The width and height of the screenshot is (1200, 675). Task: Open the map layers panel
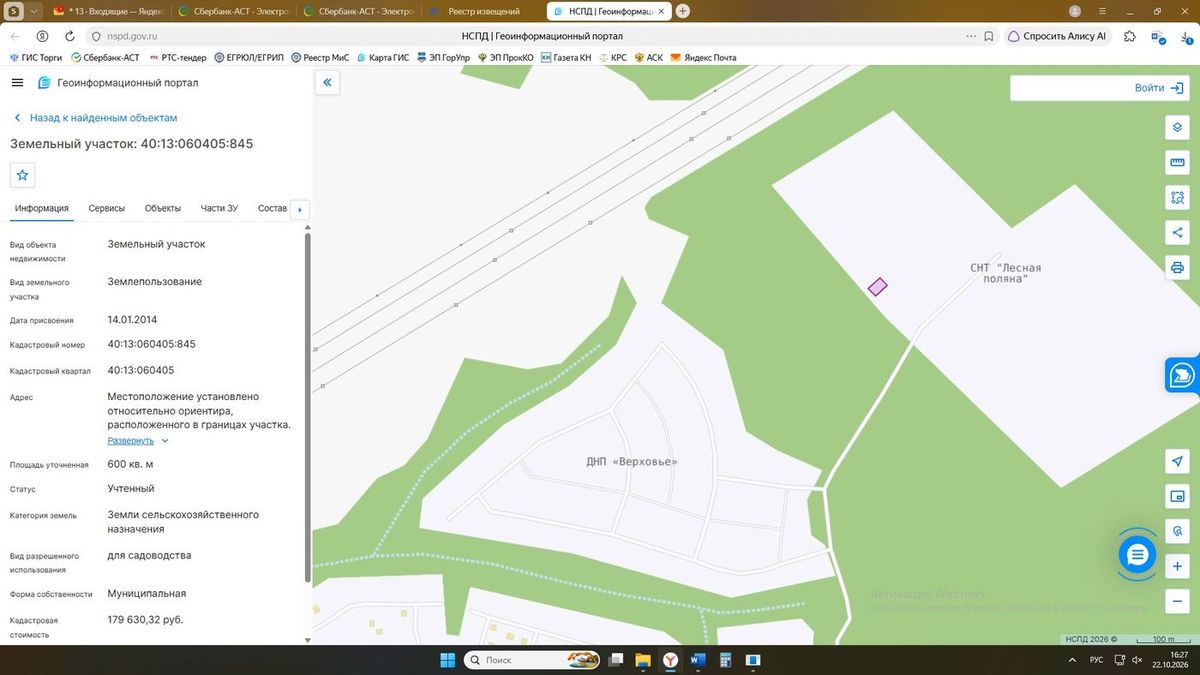tap(1177, 127)
